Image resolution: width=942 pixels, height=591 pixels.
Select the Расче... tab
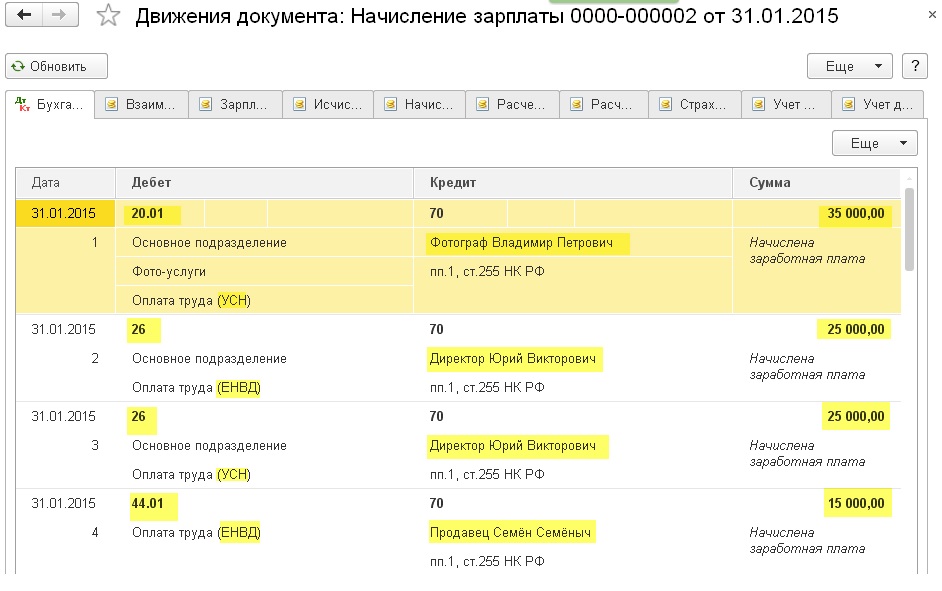[512, 105]
